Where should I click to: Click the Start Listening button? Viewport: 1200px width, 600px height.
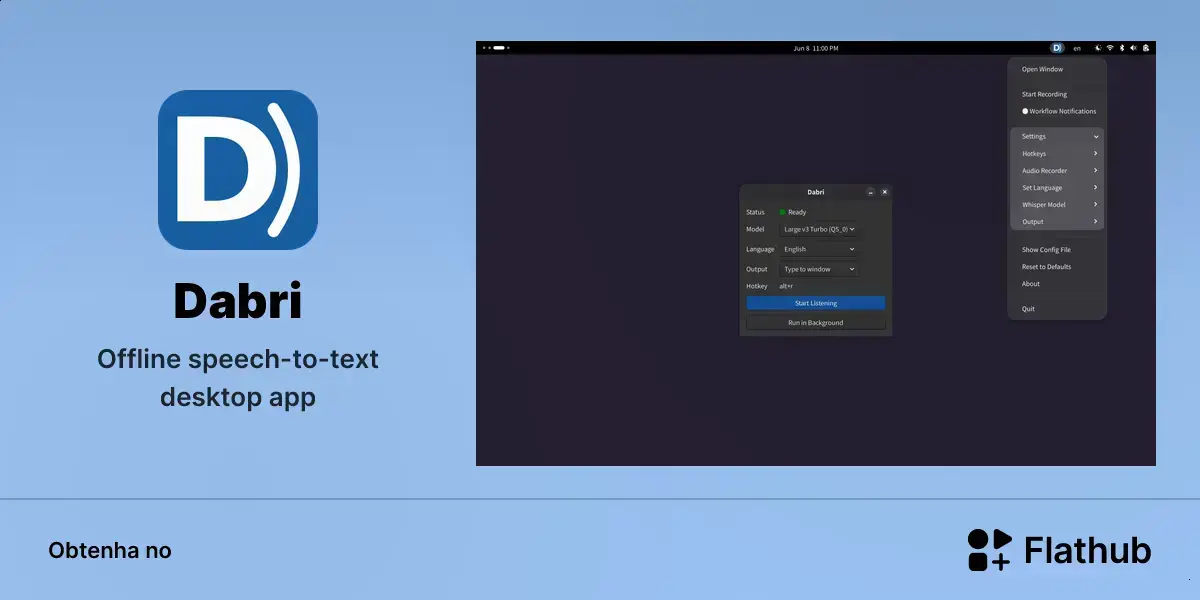point(816,303)
